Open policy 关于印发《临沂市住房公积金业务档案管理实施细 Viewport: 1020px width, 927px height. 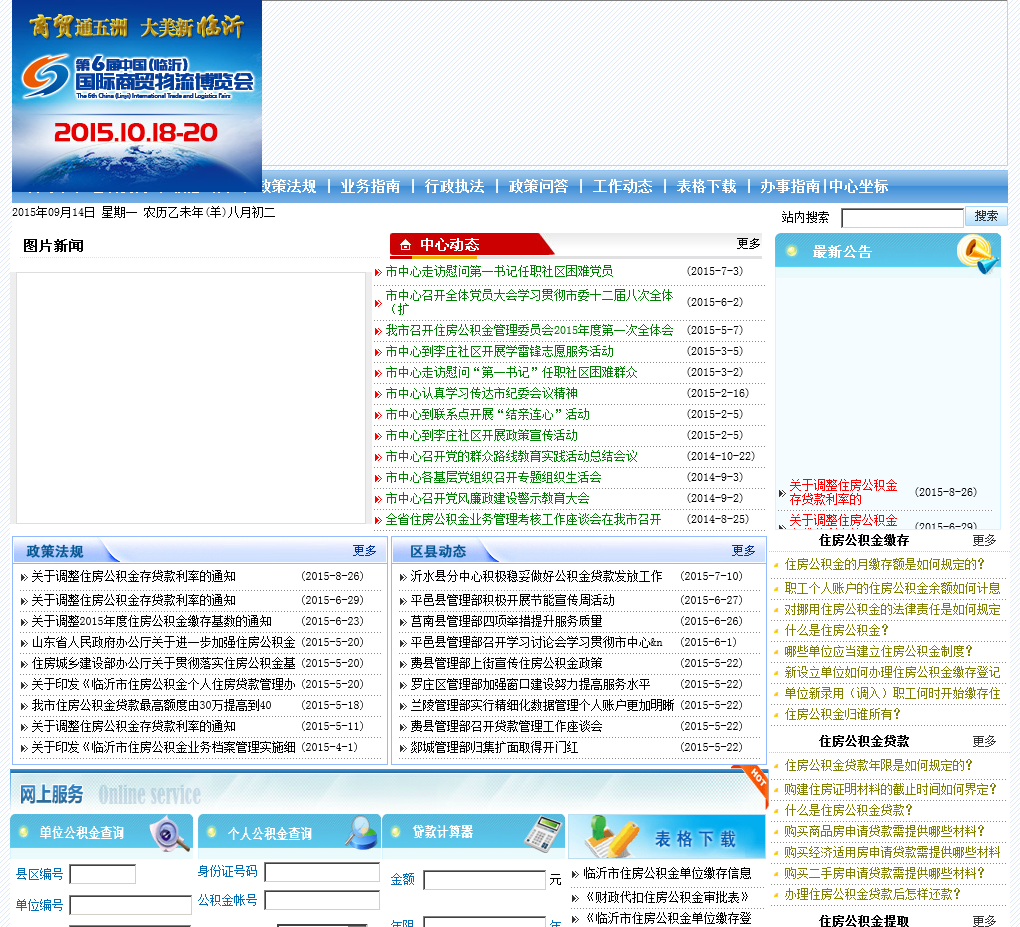[x=163, y=747]
